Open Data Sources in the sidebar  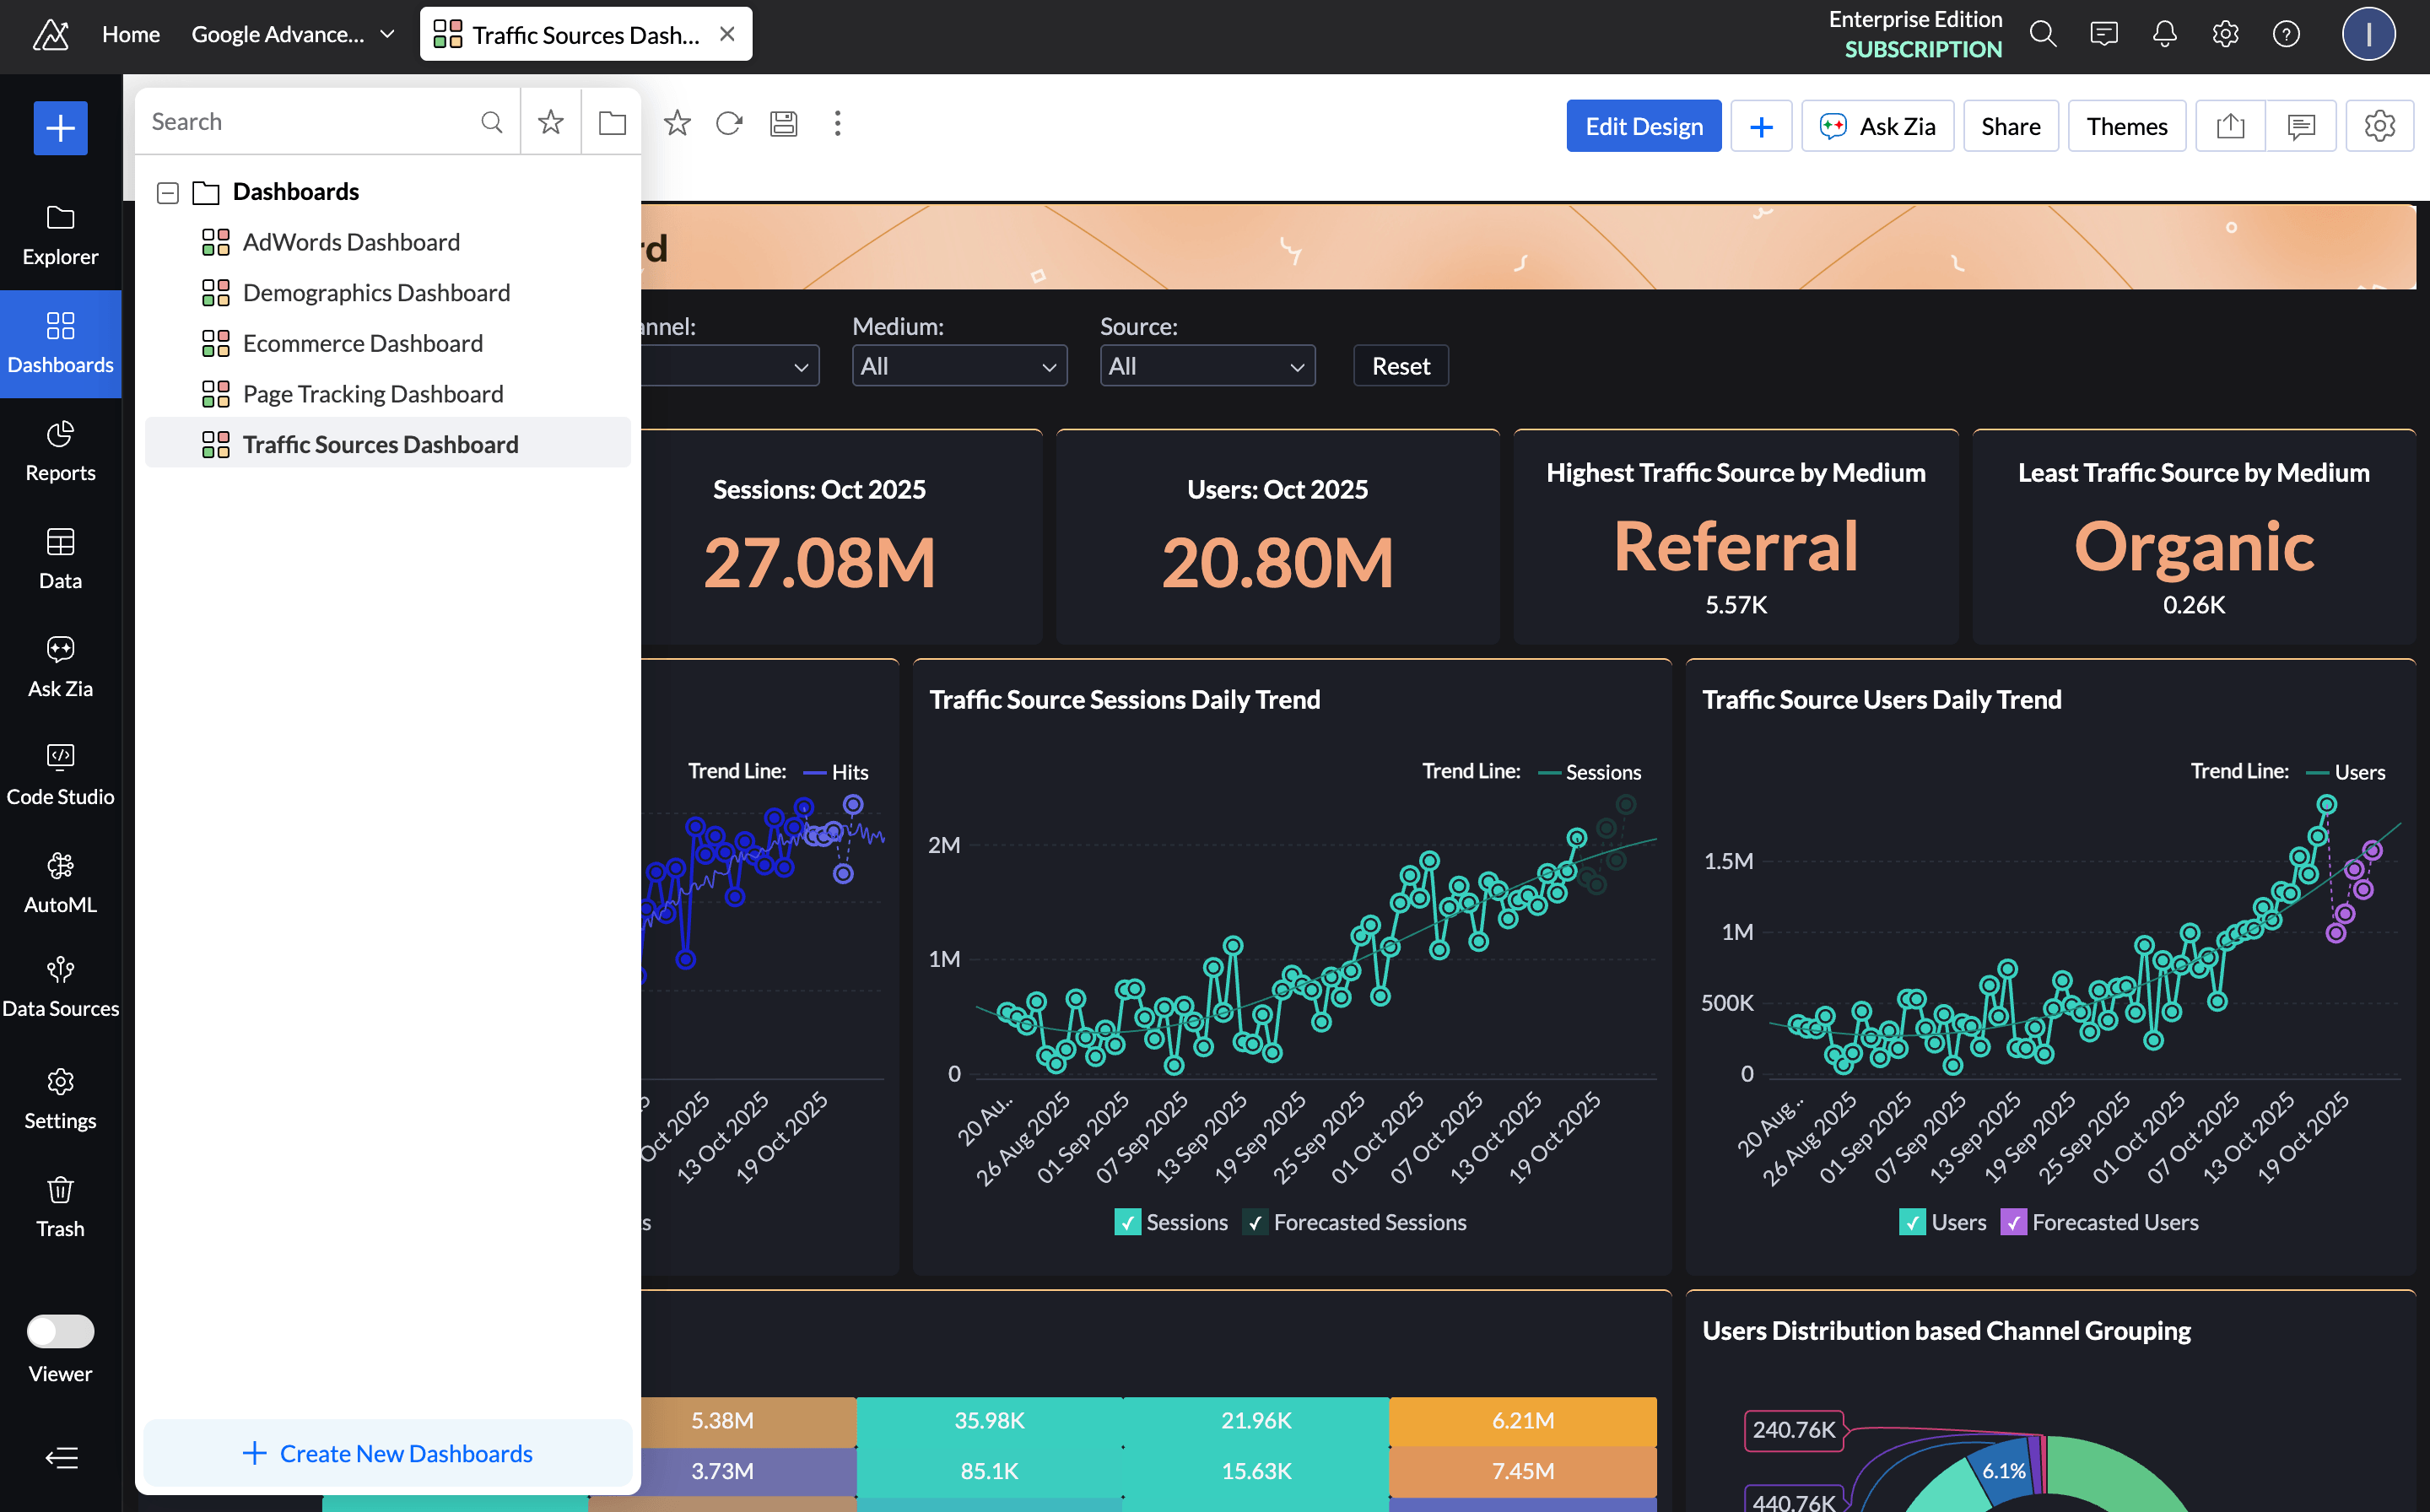pyautogui.click(x=60, y=985)
